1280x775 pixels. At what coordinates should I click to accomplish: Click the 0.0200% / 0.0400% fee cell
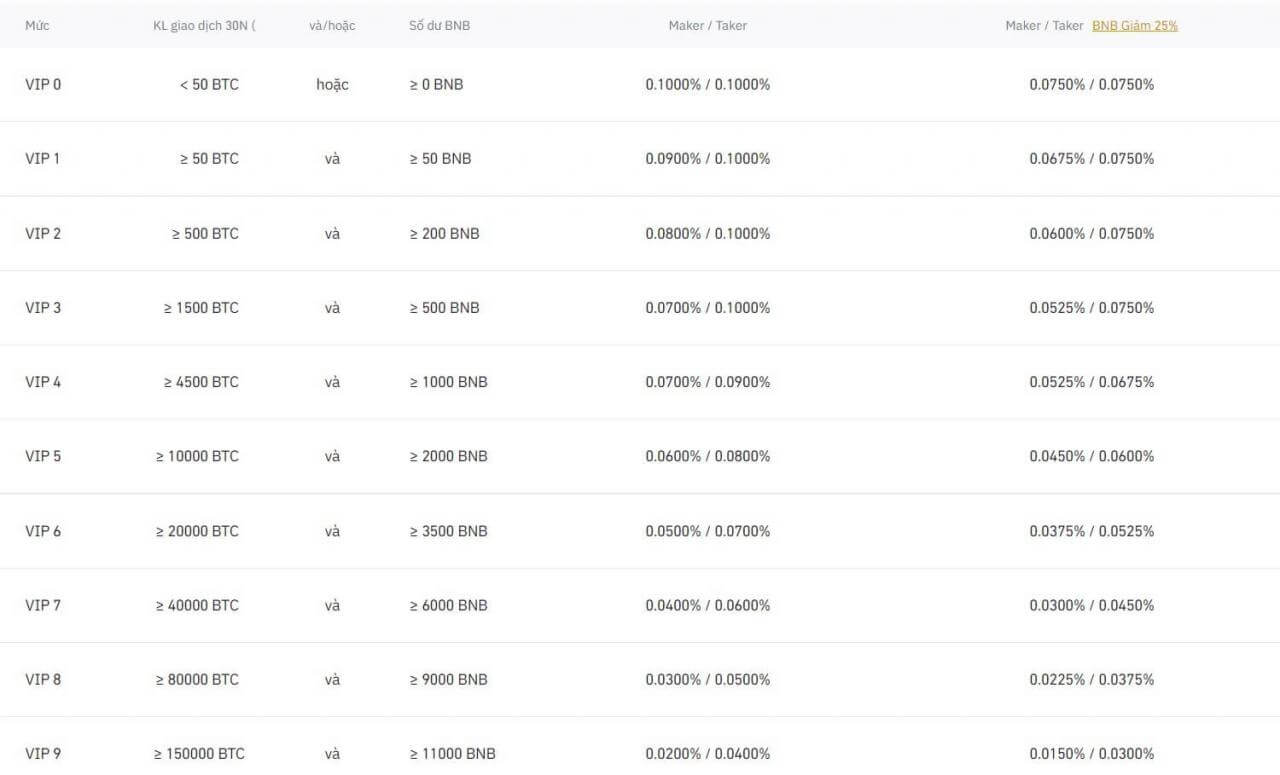(708, 754)
